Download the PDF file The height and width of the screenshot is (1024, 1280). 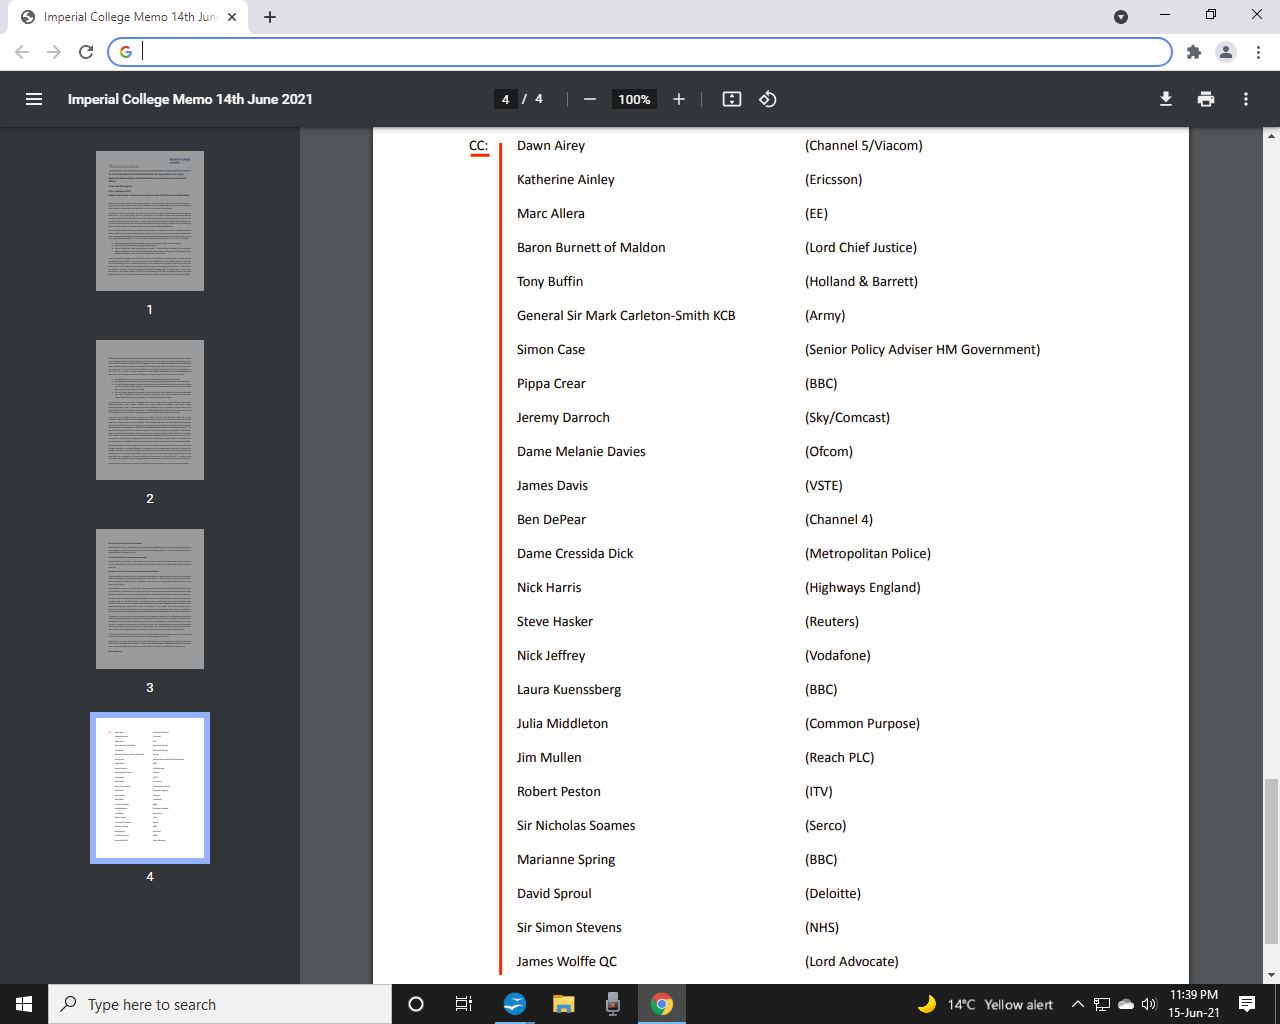tap(1165, 99)
